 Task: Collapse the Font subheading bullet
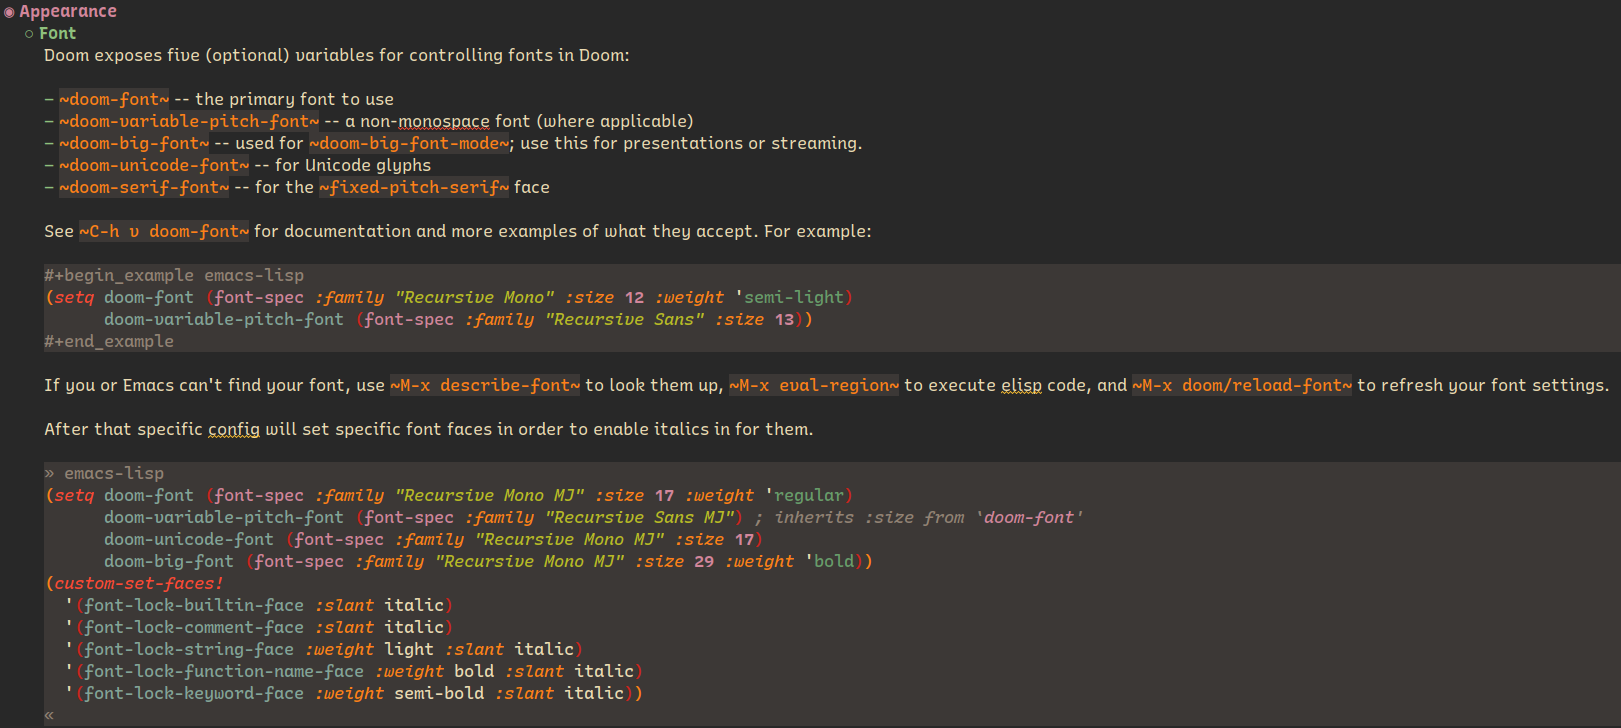[29, 34]
